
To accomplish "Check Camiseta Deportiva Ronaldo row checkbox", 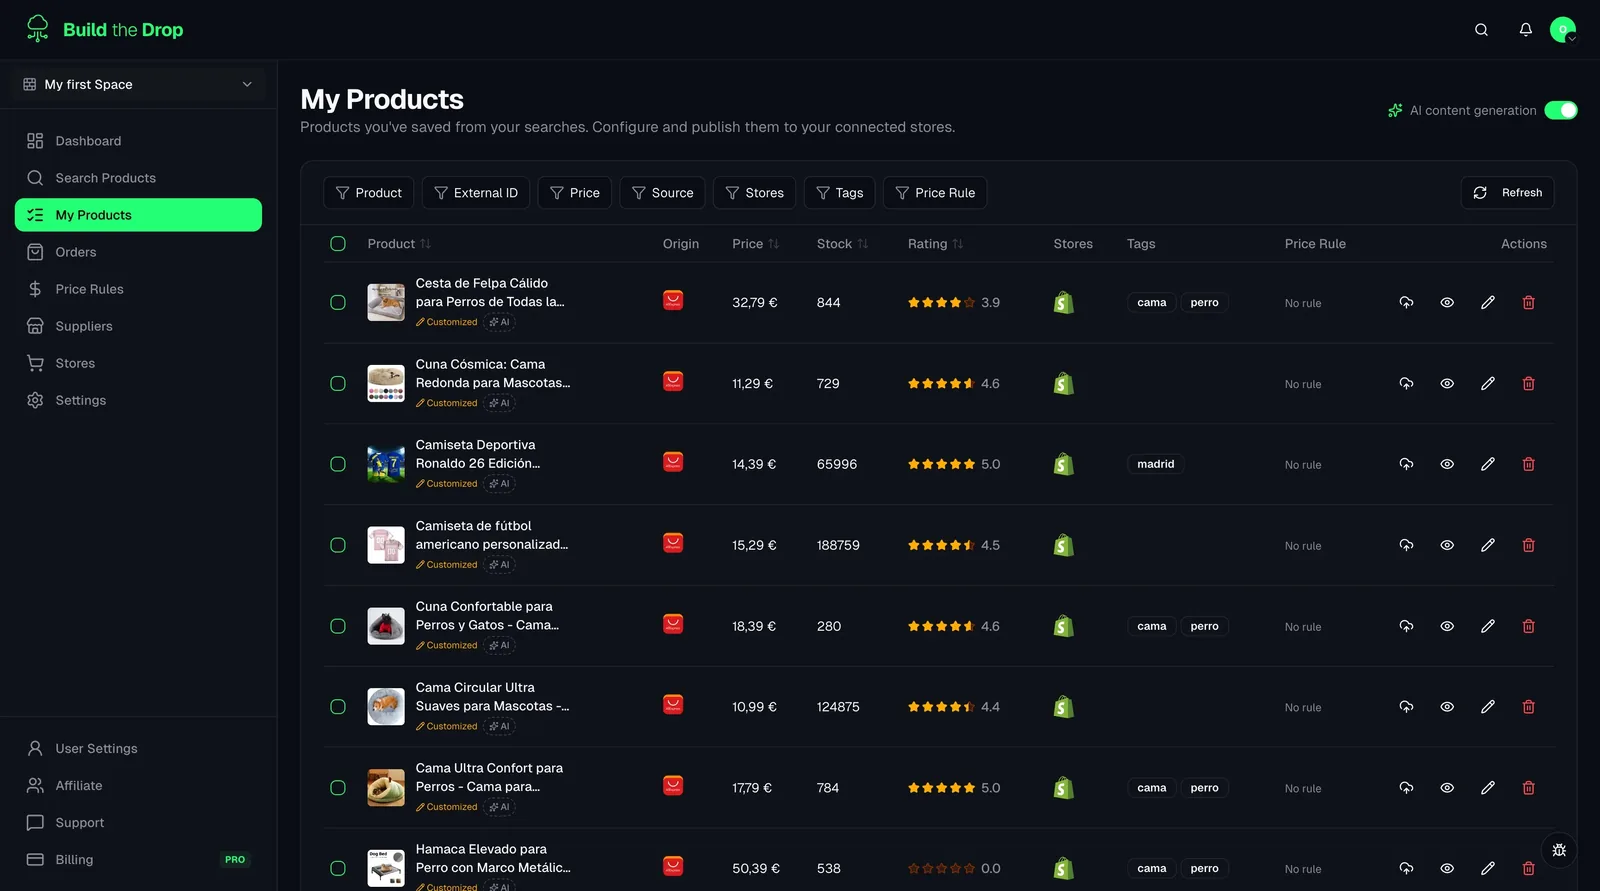I will [x=338, y=464].
